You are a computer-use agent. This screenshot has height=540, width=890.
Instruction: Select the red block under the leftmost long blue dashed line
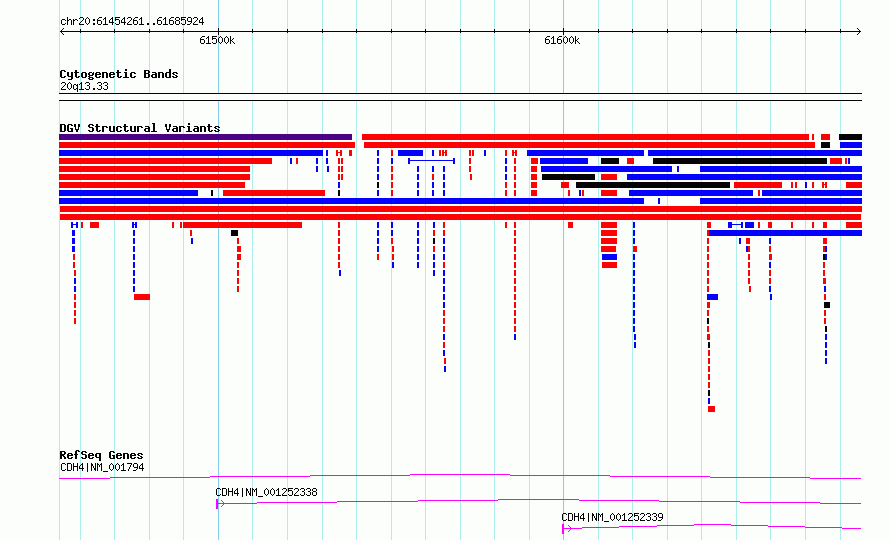click(142, 297)
